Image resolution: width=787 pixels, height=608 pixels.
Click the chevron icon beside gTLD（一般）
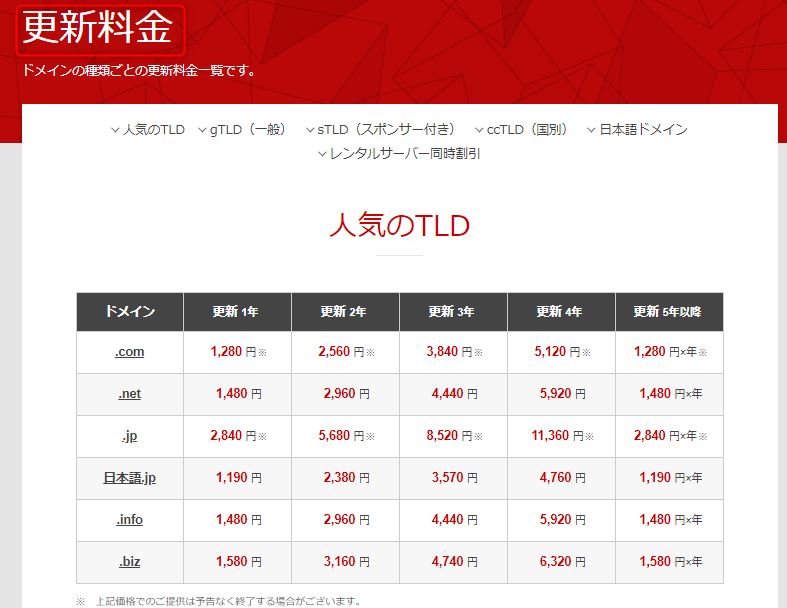[x=202, y=130]
